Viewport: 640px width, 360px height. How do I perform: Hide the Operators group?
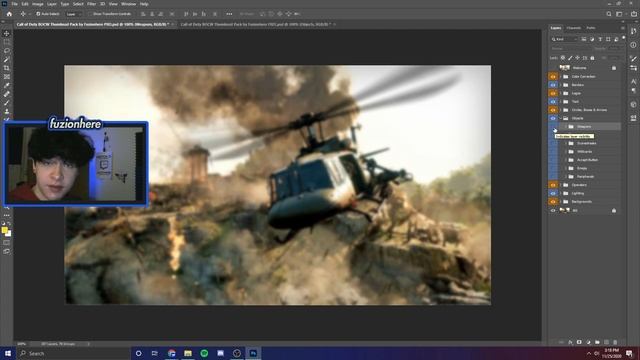(x=553, y=185)
